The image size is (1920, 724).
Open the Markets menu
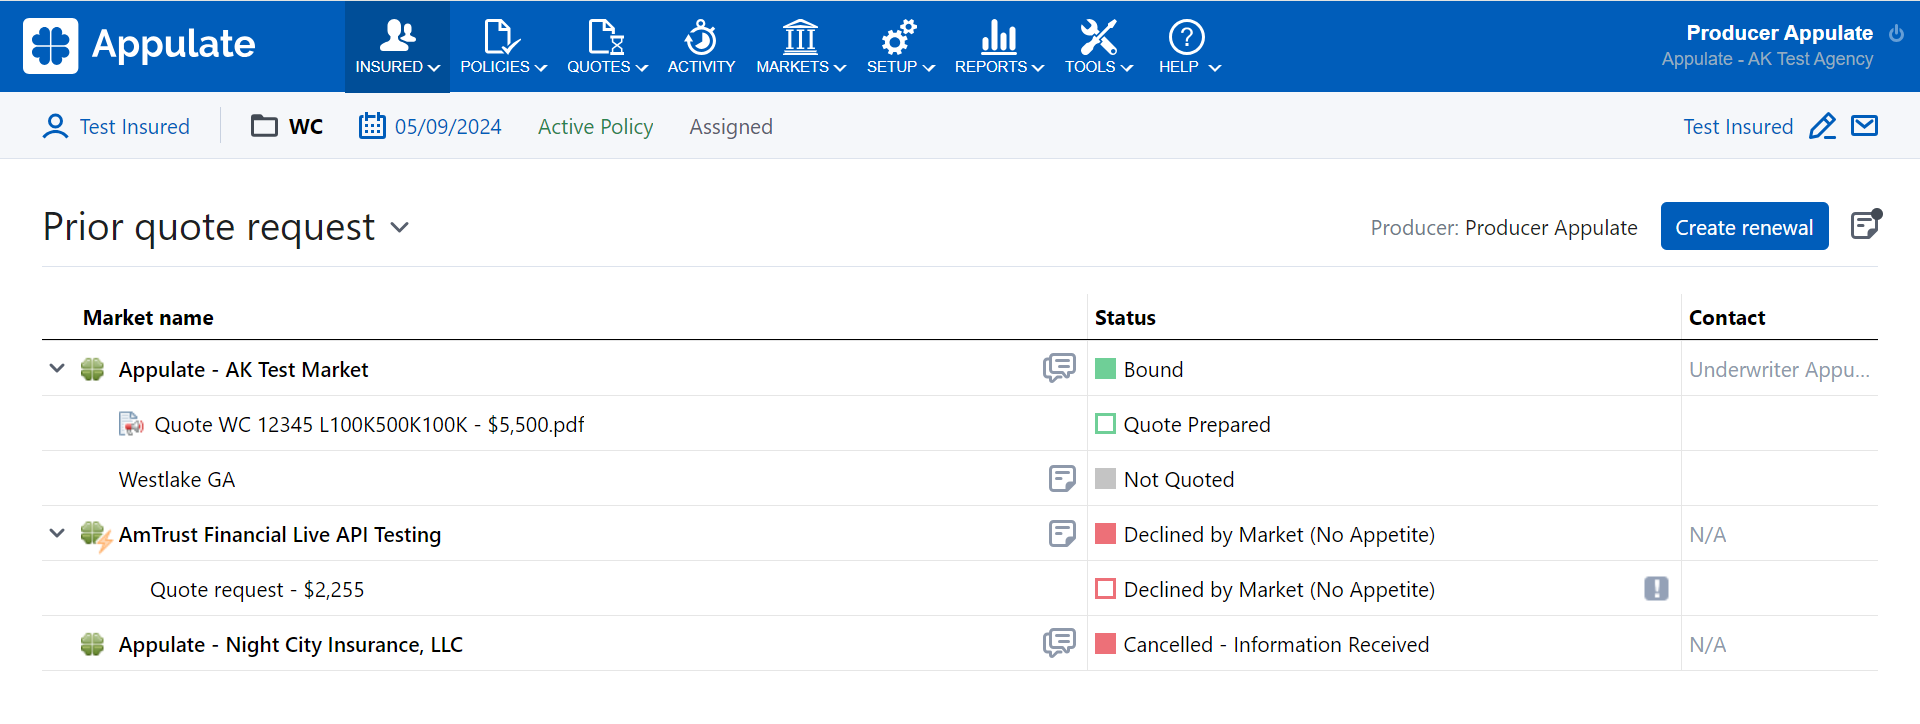800,47
